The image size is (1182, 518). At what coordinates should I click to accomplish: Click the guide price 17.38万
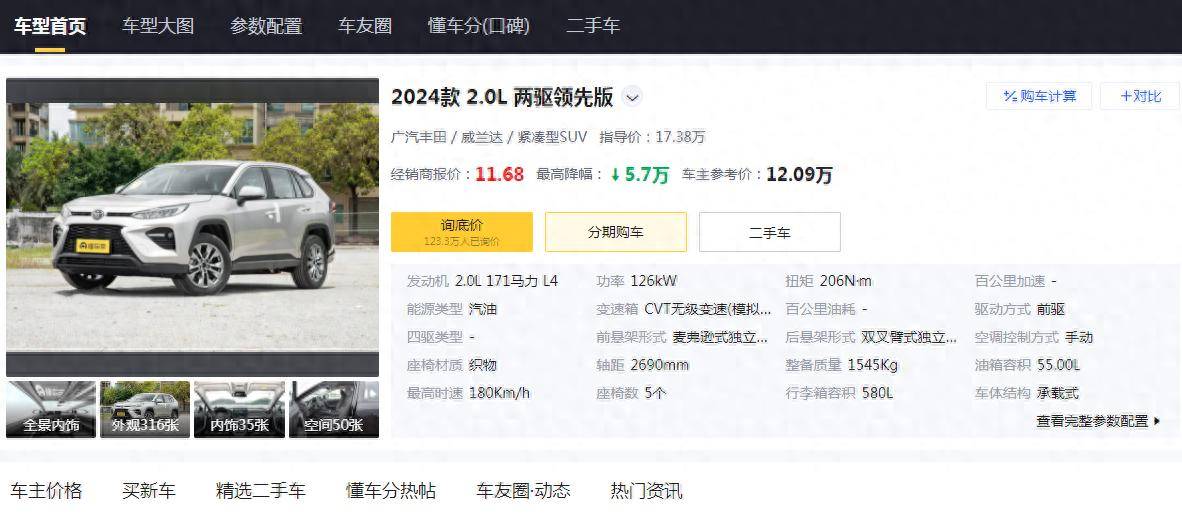coord(681,137)
